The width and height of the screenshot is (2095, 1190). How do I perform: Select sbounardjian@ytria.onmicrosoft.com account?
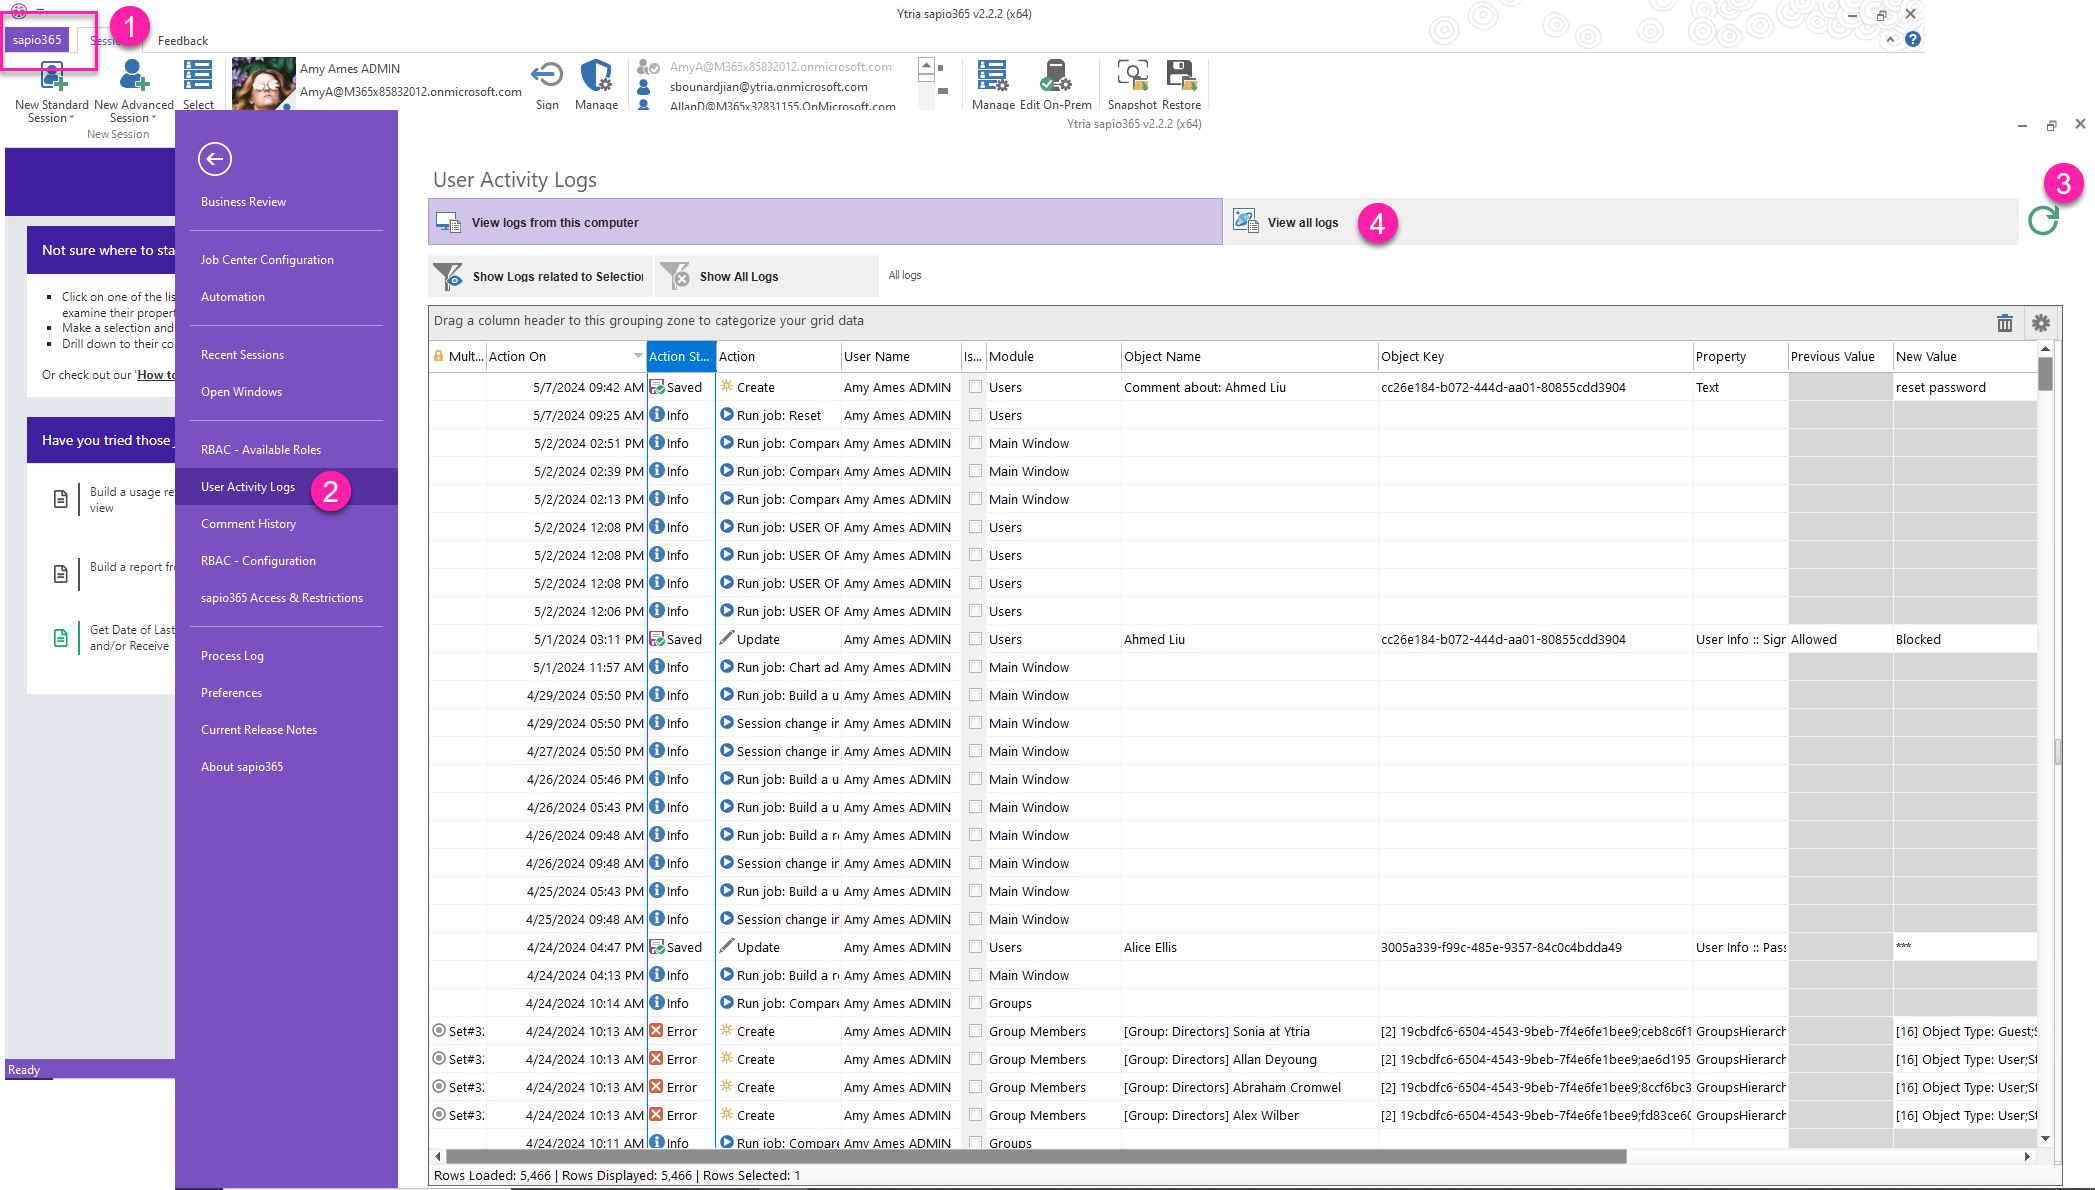point(768,87)
